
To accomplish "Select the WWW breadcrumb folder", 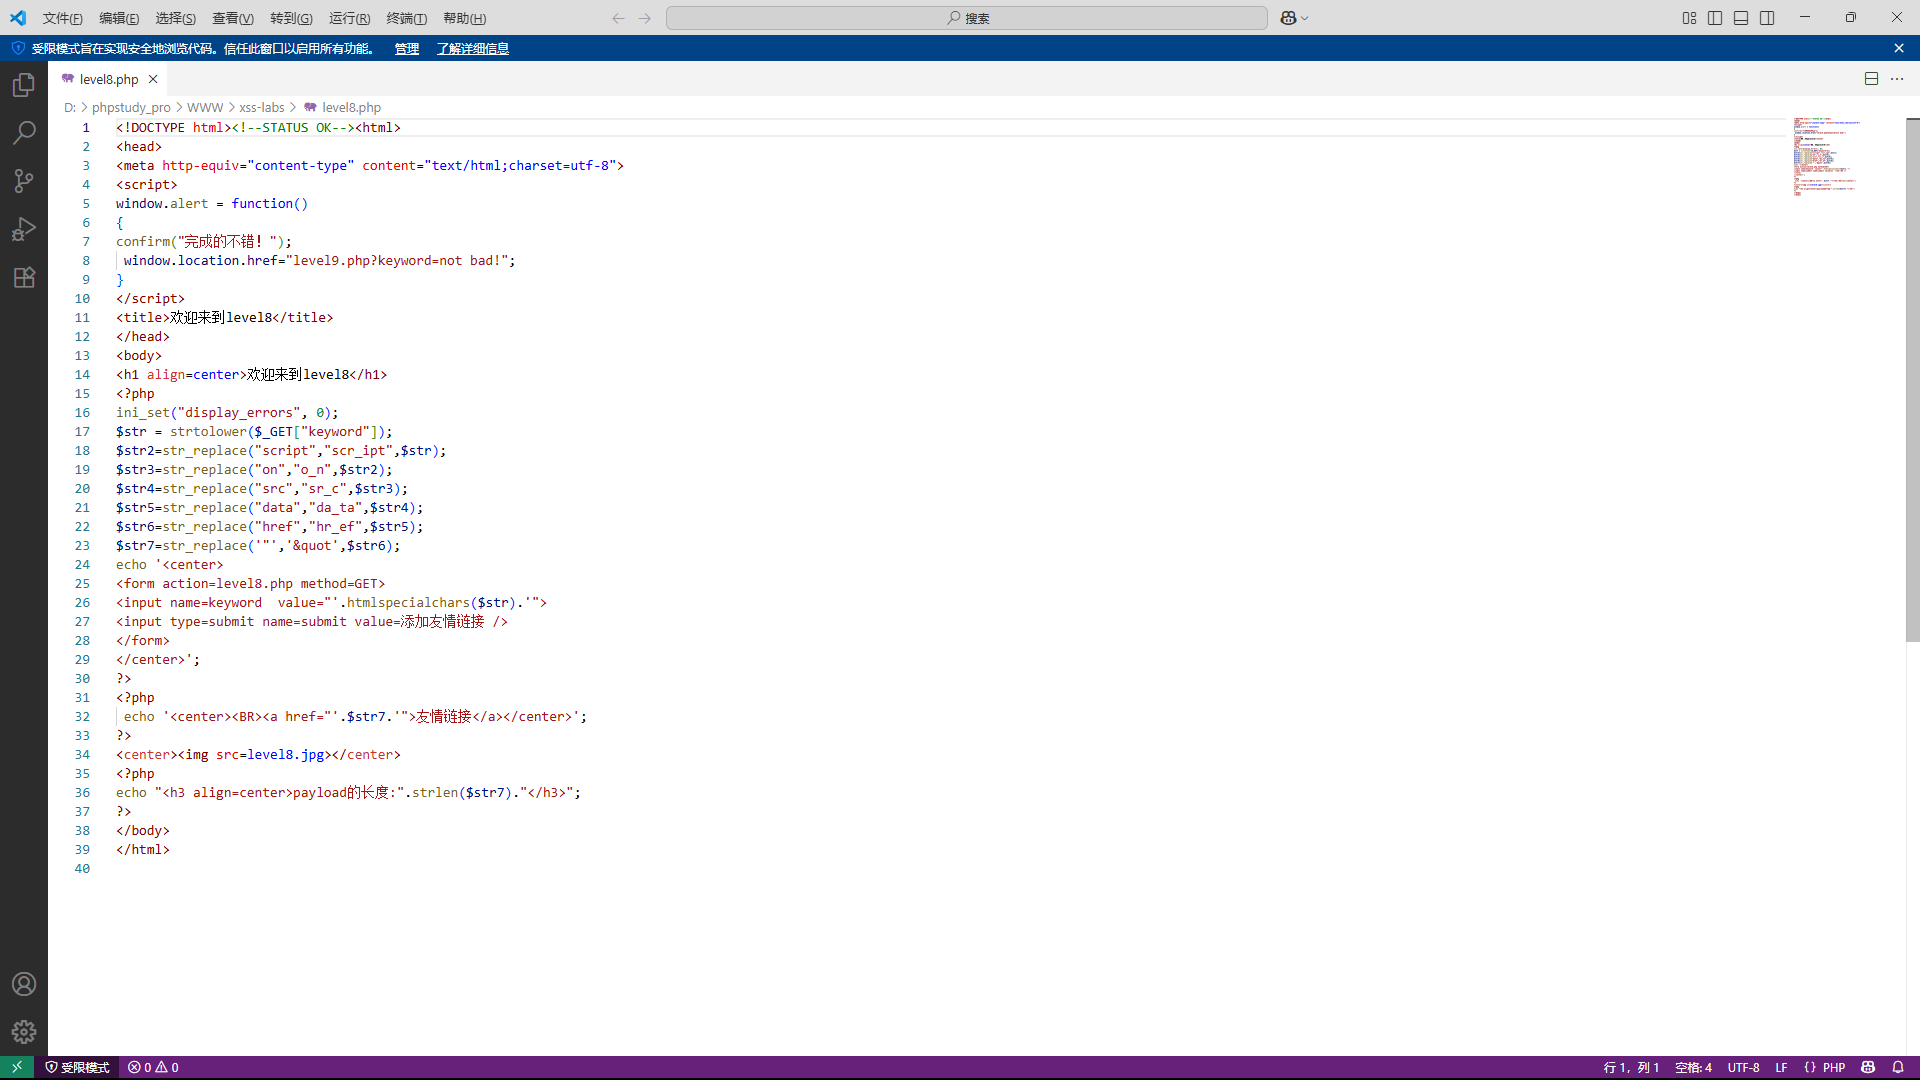I will [205, 107].
